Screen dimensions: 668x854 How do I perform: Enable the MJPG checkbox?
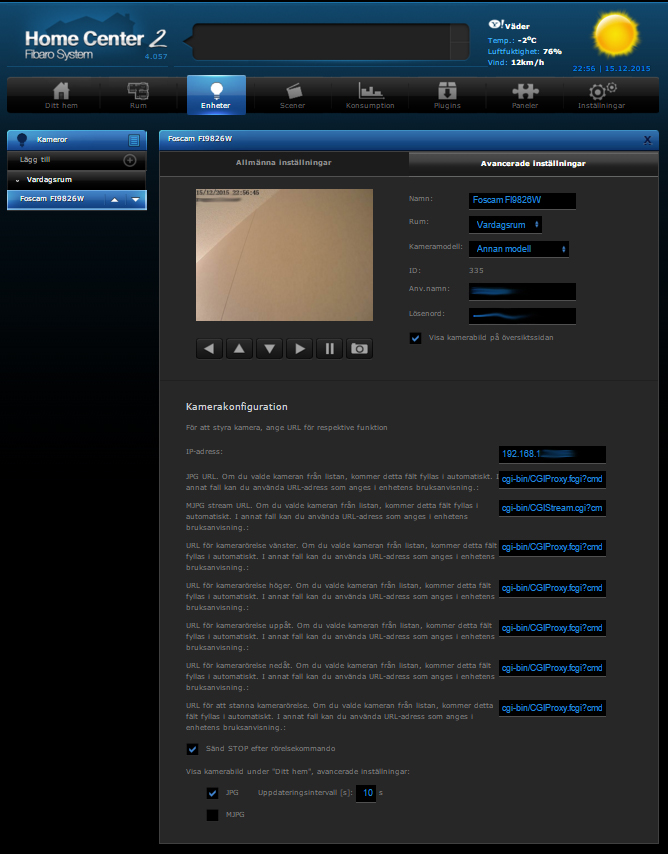(212, 815)
